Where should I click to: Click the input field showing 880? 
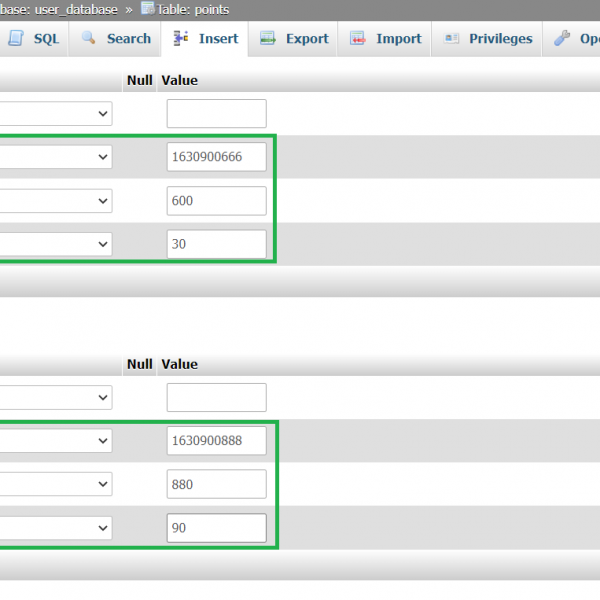(x=217, y=485)
